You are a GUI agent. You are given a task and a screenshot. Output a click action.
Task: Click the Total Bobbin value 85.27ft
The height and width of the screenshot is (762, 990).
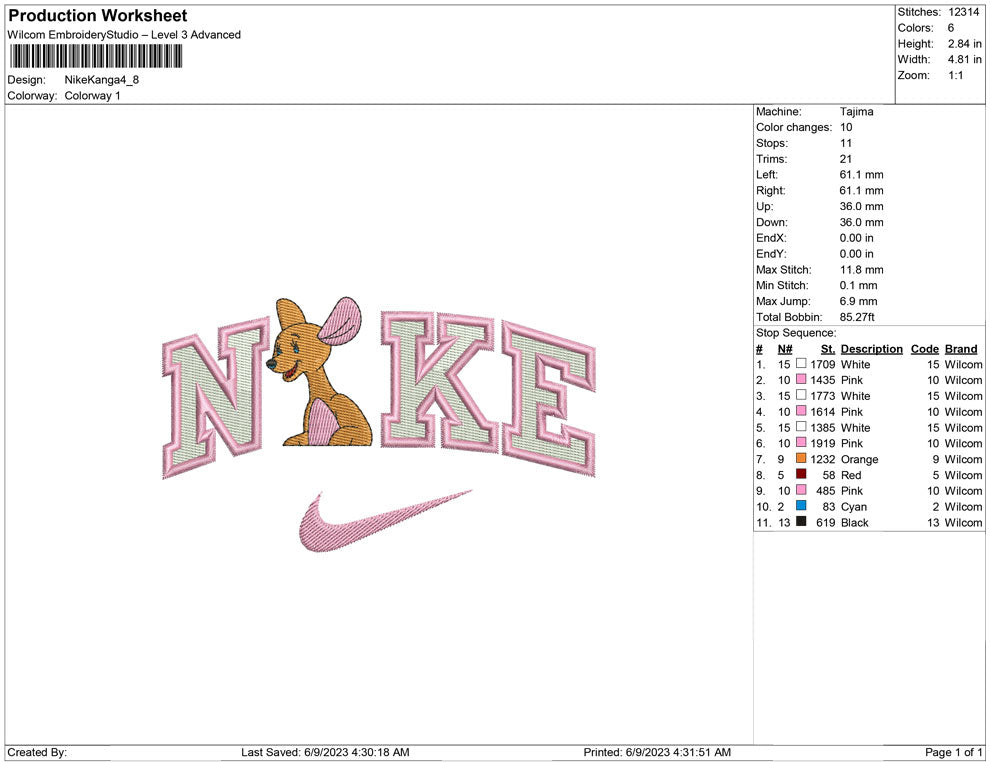point(857,317)
